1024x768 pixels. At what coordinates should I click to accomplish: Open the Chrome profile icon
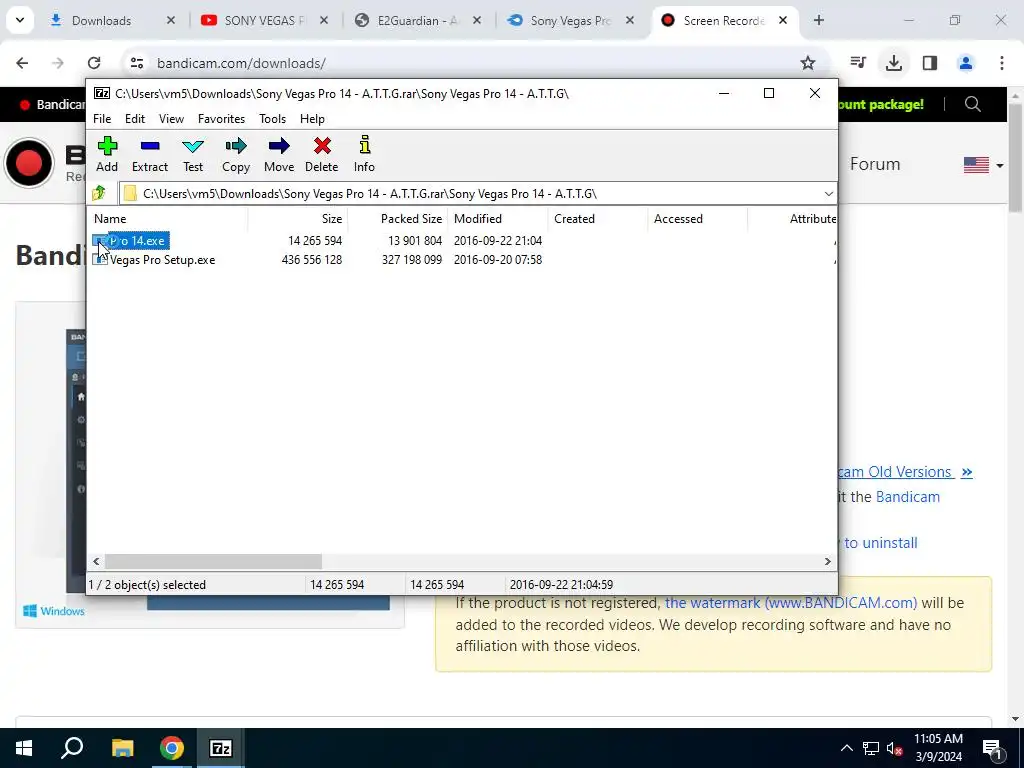[x=966, y=63]
